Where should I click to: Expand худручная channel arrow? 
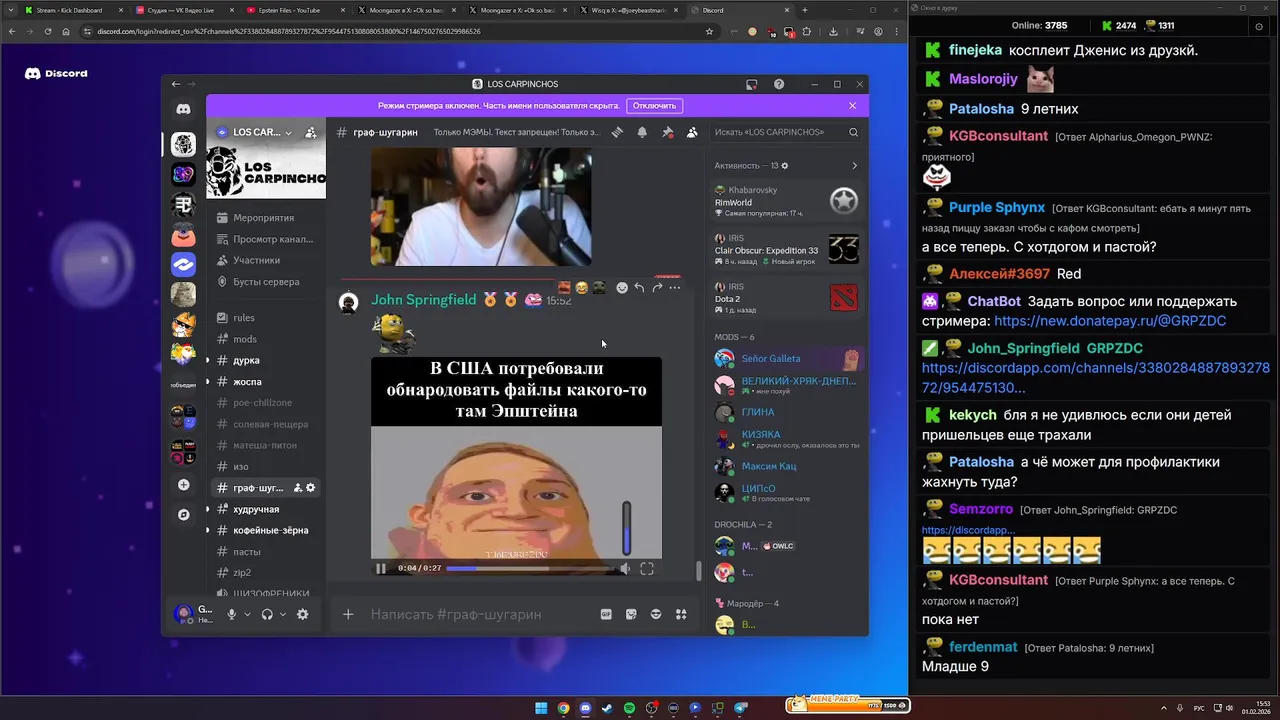pyautogui.click(x=208, y=509)
